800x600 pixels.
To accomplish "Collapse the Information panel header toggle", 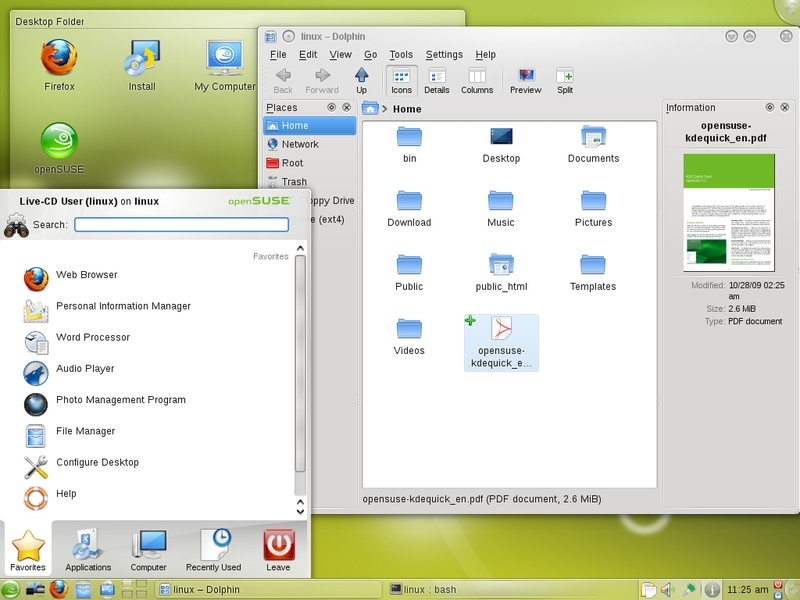I will pos(769,107).
